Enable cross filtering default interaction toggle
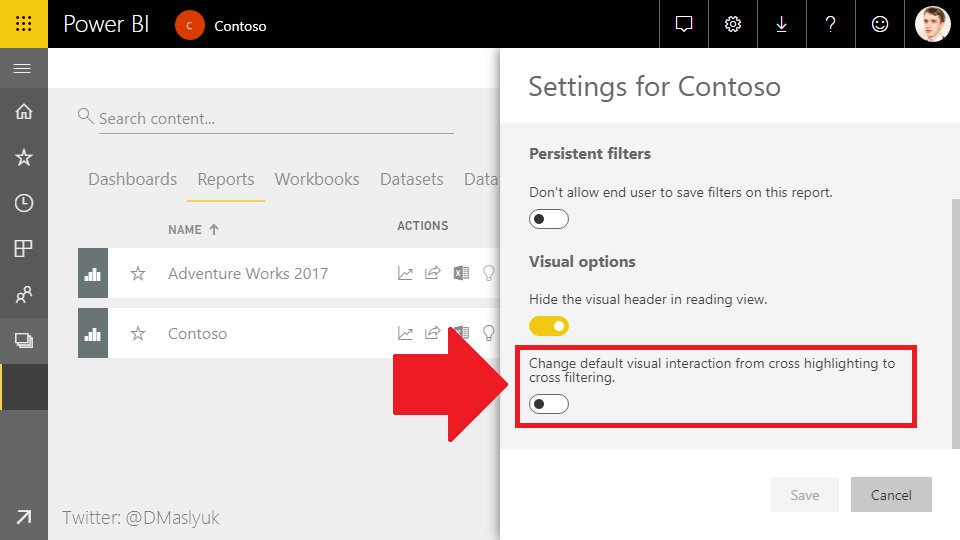Image resolution: width=960 pixels, height=540 pixels. 549,404
